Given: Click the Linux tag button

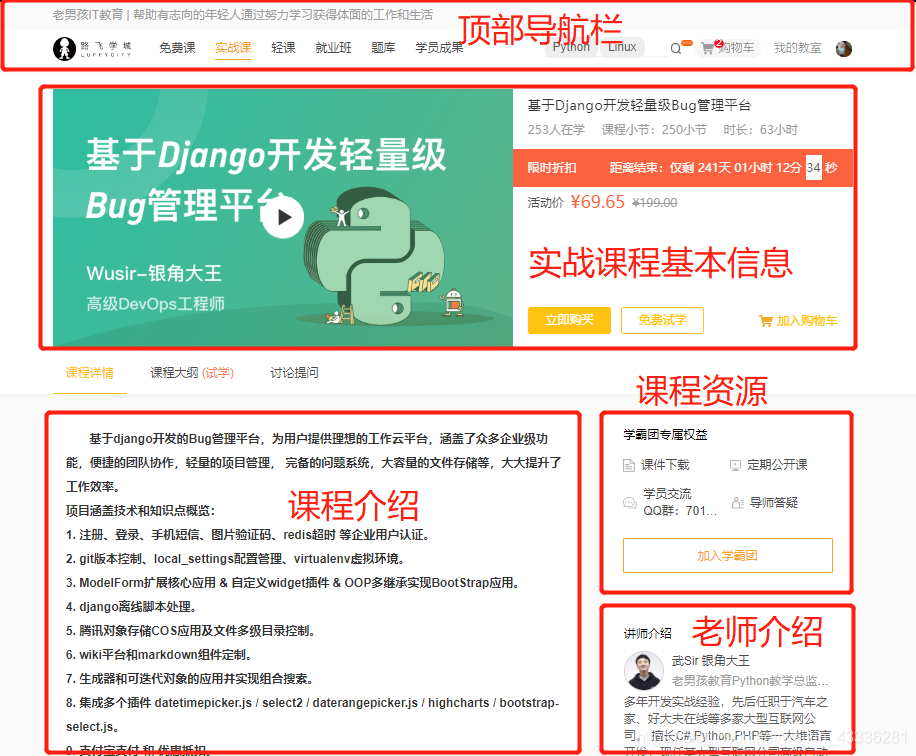Looking at the screenshot, I should (x=622, y=47).
